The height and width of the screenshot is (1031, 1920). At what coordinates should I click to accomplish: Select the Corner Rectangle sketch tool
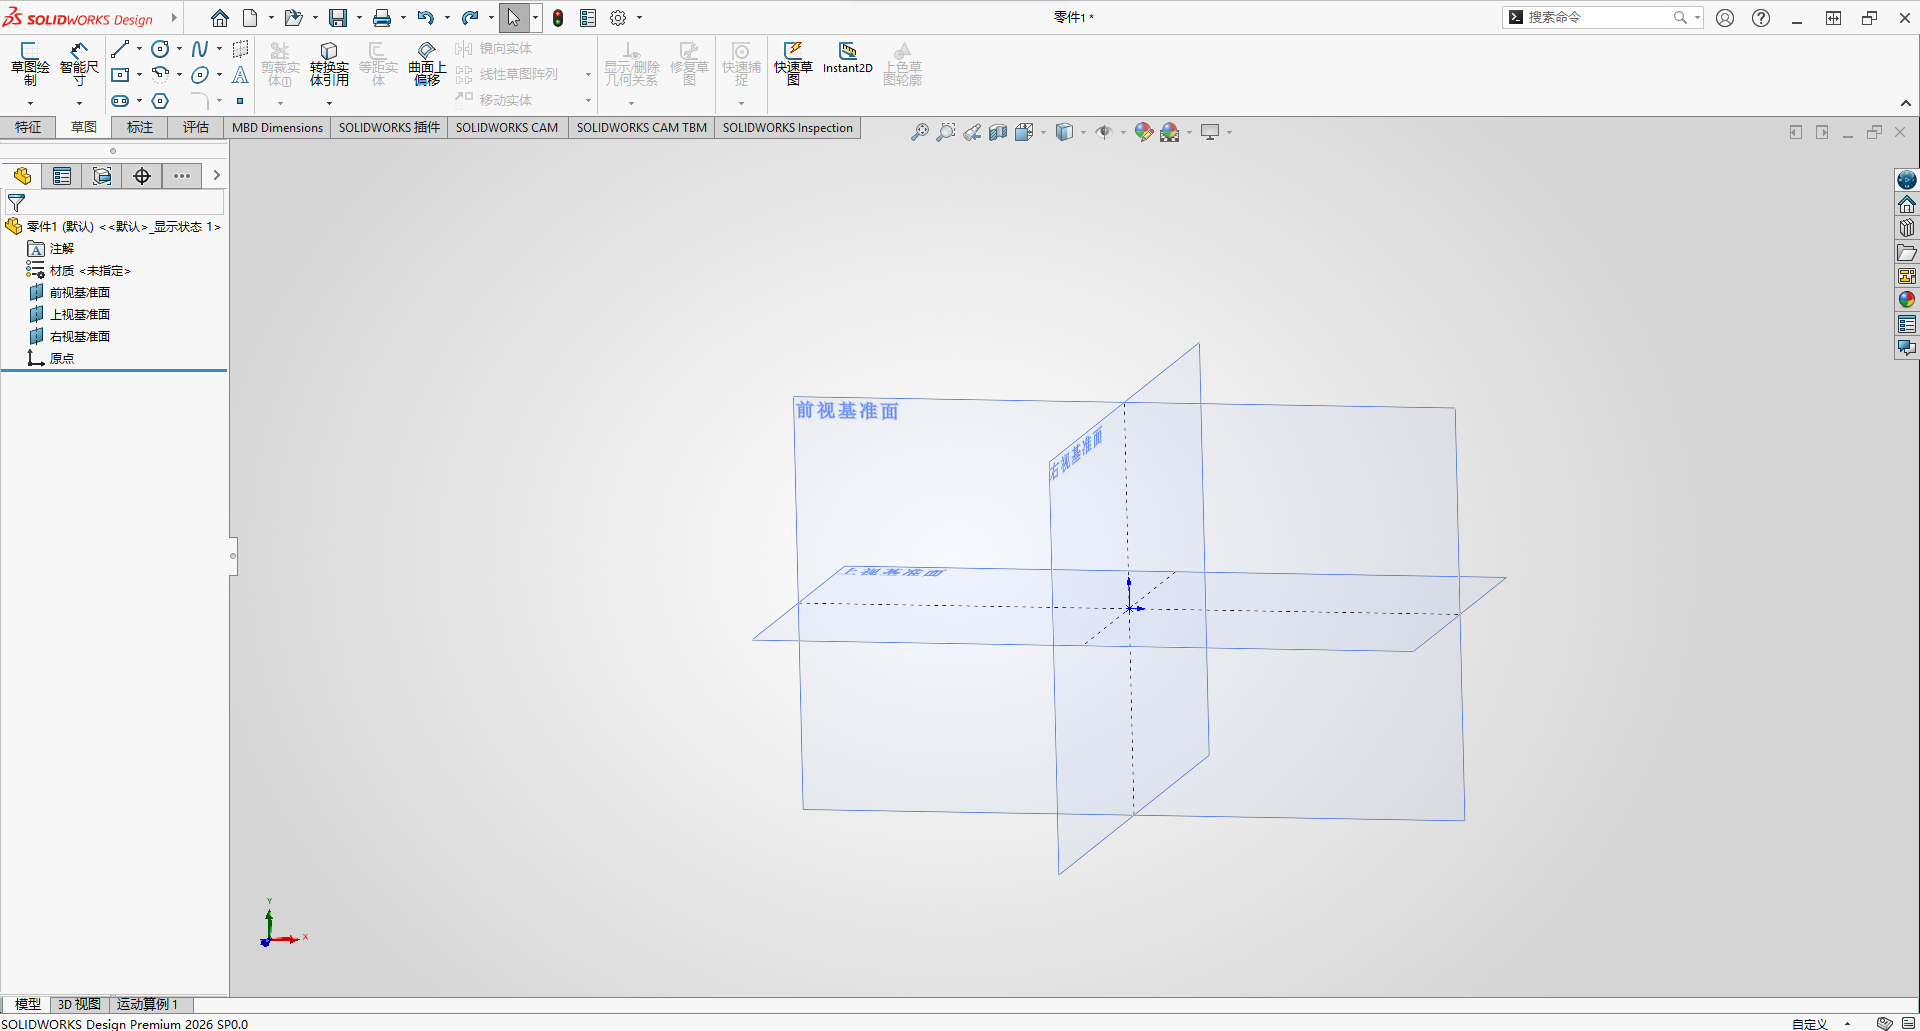point(121,75)
